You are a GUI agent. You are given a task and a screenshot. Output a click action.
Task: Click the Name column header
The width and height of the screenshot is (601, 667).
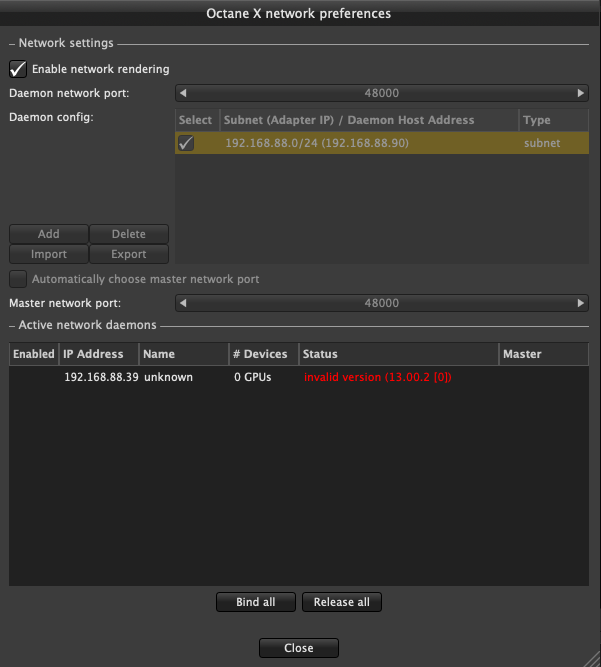click(x=184, y=354)
